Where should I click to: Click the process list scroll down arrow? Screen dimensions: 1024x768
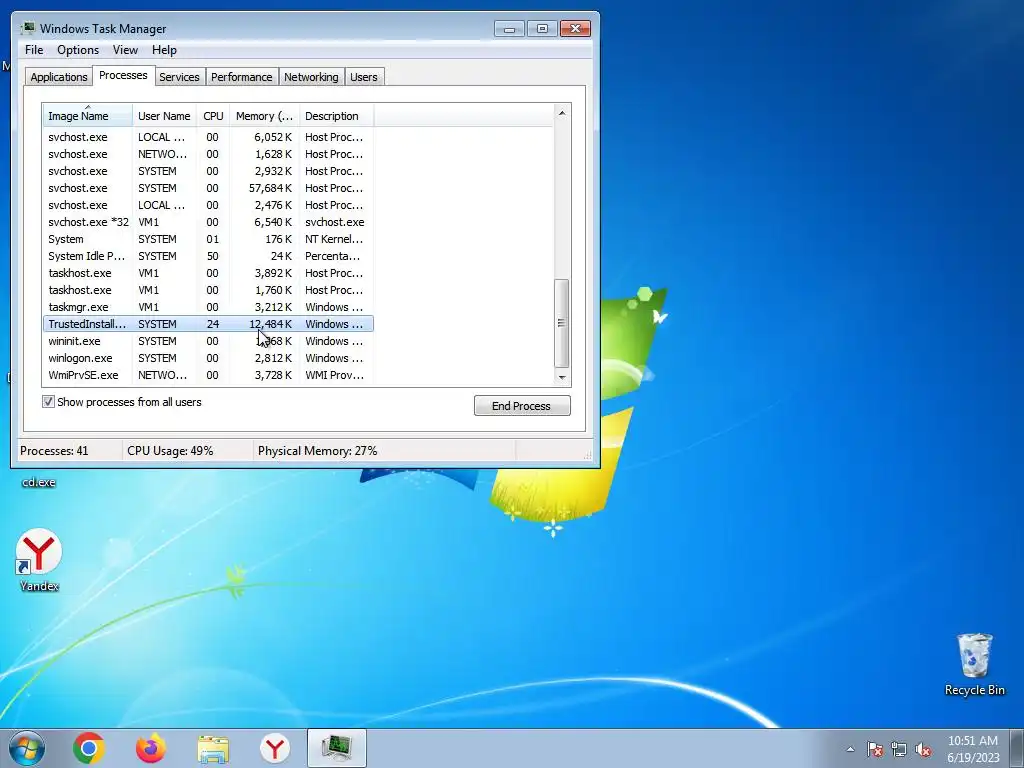pos(562,377)
